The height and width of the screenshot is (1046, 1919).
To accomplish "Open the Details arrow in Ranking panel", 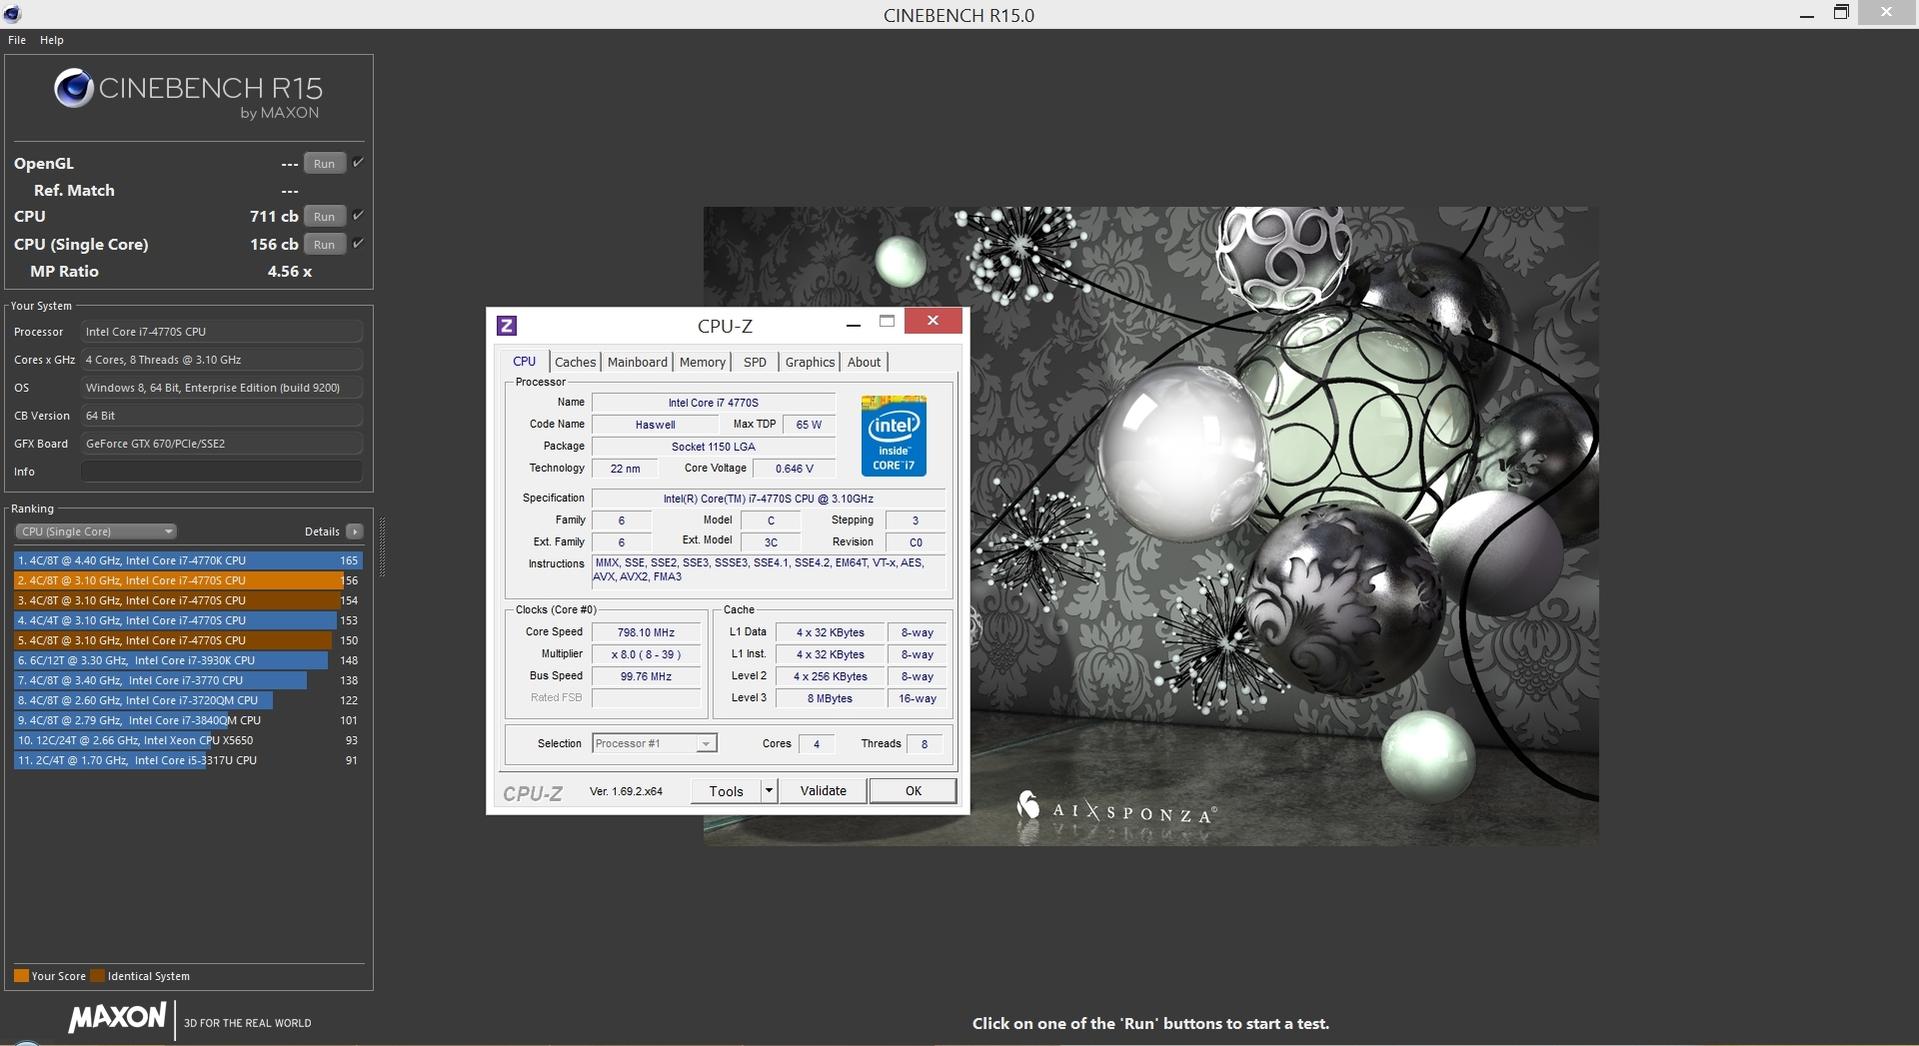I will tap(355, 531).
